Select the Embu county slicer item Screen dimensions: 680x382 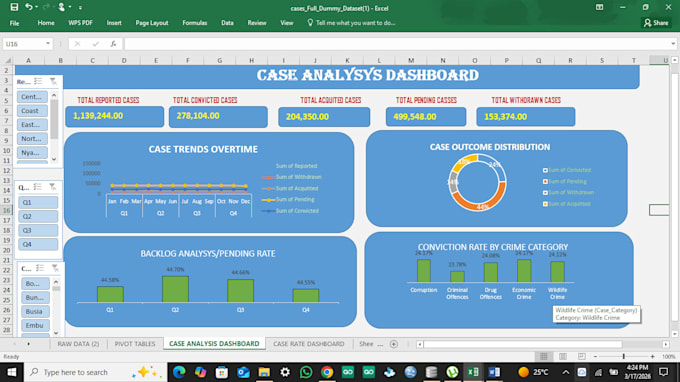click(35, 325)
